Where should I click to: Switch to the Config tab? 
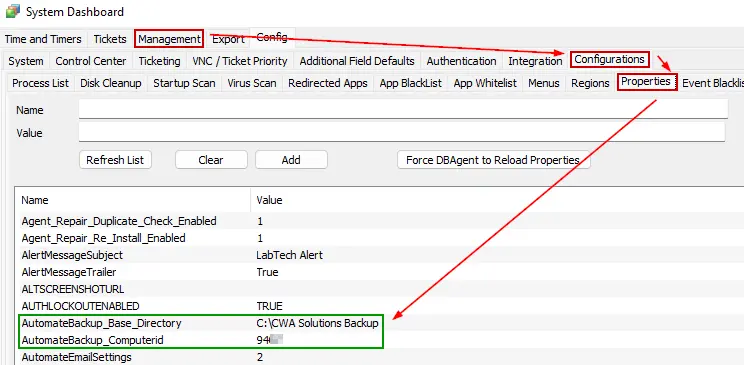point(272,37)
